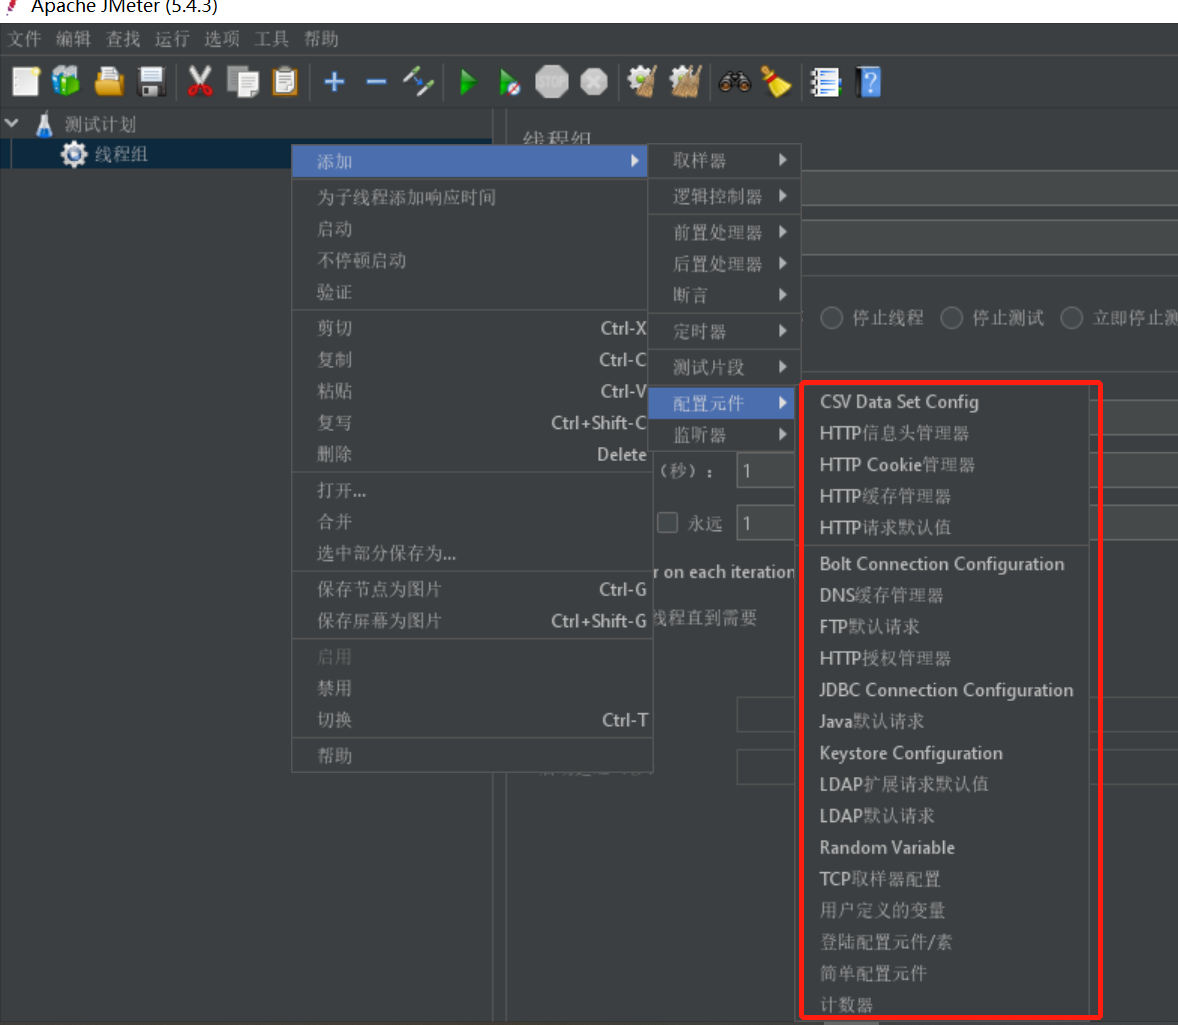This screenshot has height=1025, width=1178.
Task: Click the Toggle enable/disable icon
Action: [418, 82]
